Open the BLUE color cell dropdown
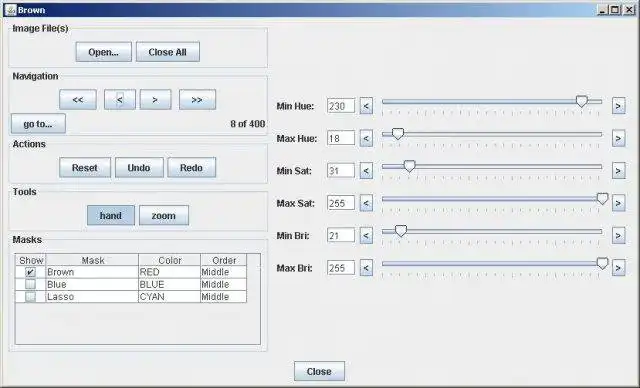 tap(169, 284)
